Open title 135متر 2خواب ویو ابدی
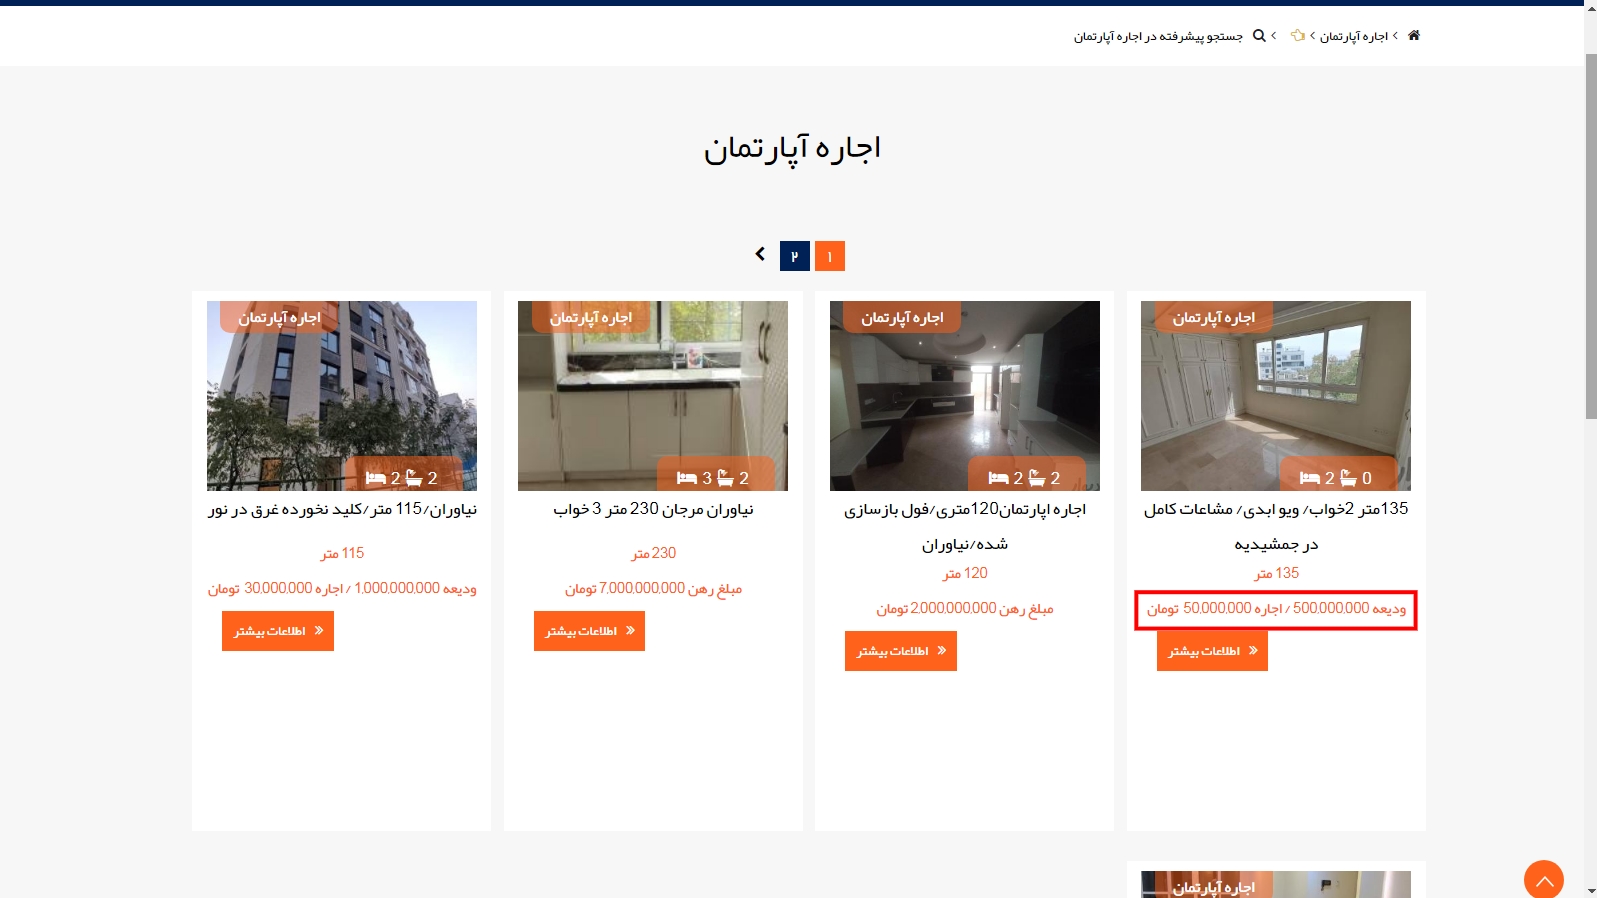Screen dimensions: 1597x898 (1276, 526)
